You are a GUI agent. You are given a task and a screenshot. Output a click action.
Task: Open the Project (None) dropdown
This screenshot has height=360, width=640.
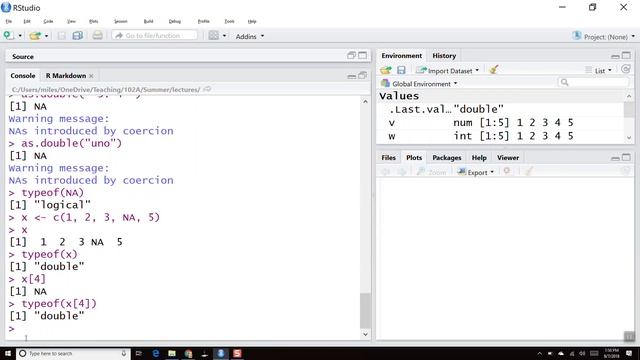tap(603, 36)
